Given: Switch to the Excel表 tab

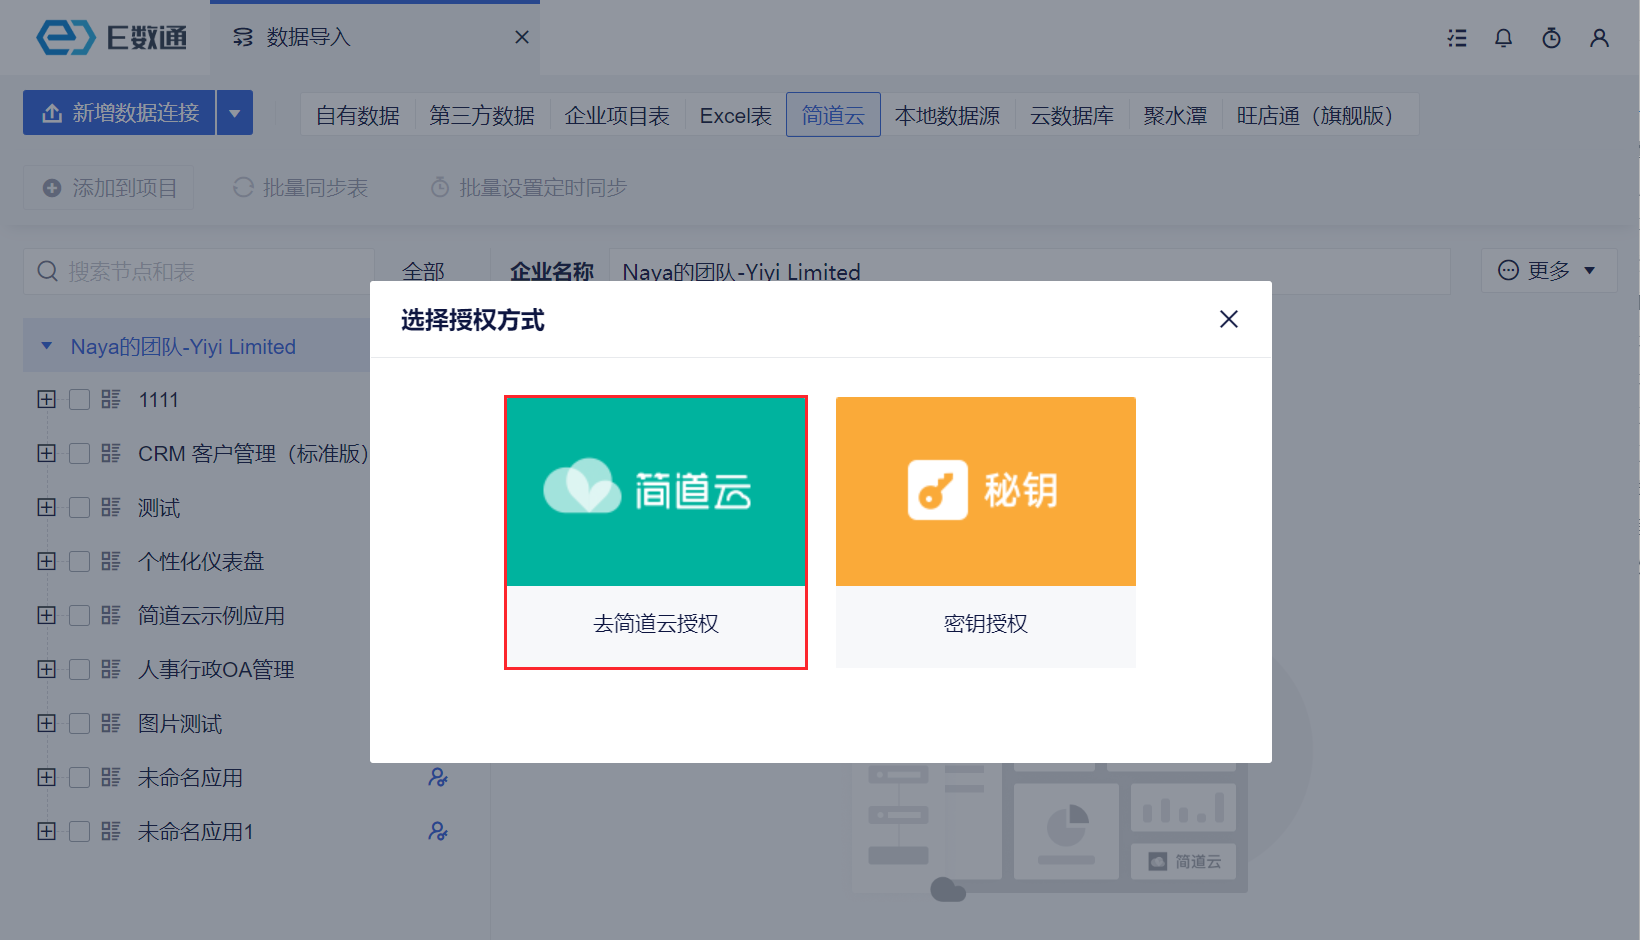Looking at the screenshot, I should click(x=735, y=115).
